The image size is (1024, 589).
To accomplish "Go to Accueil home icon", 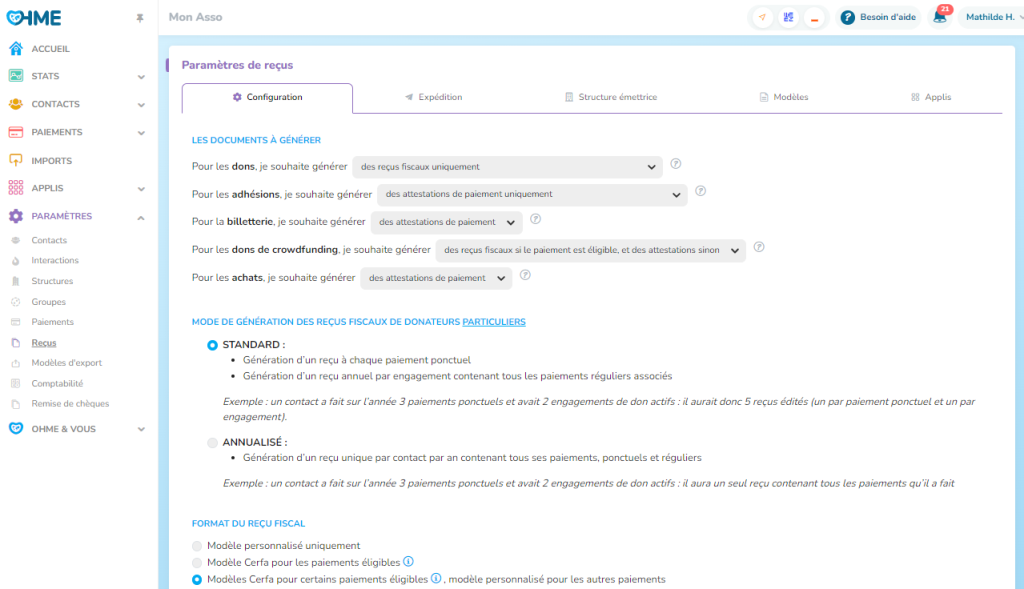I will click(x=15, y=48).
